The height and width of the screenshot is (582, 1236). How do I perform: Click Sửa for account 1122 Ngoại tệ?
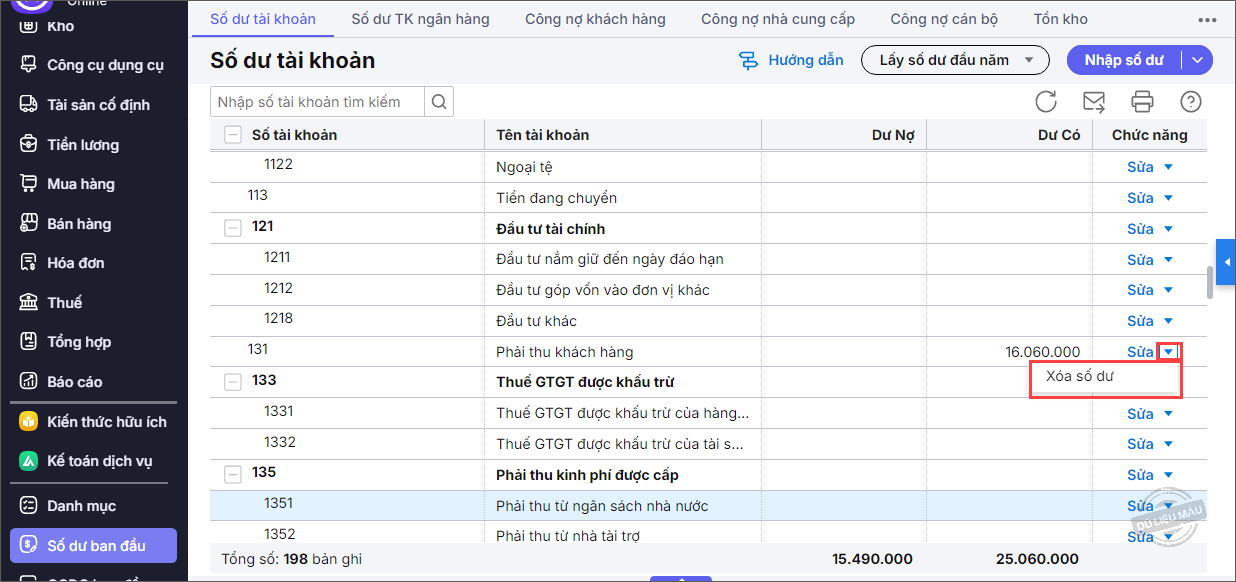(1140, 167)
